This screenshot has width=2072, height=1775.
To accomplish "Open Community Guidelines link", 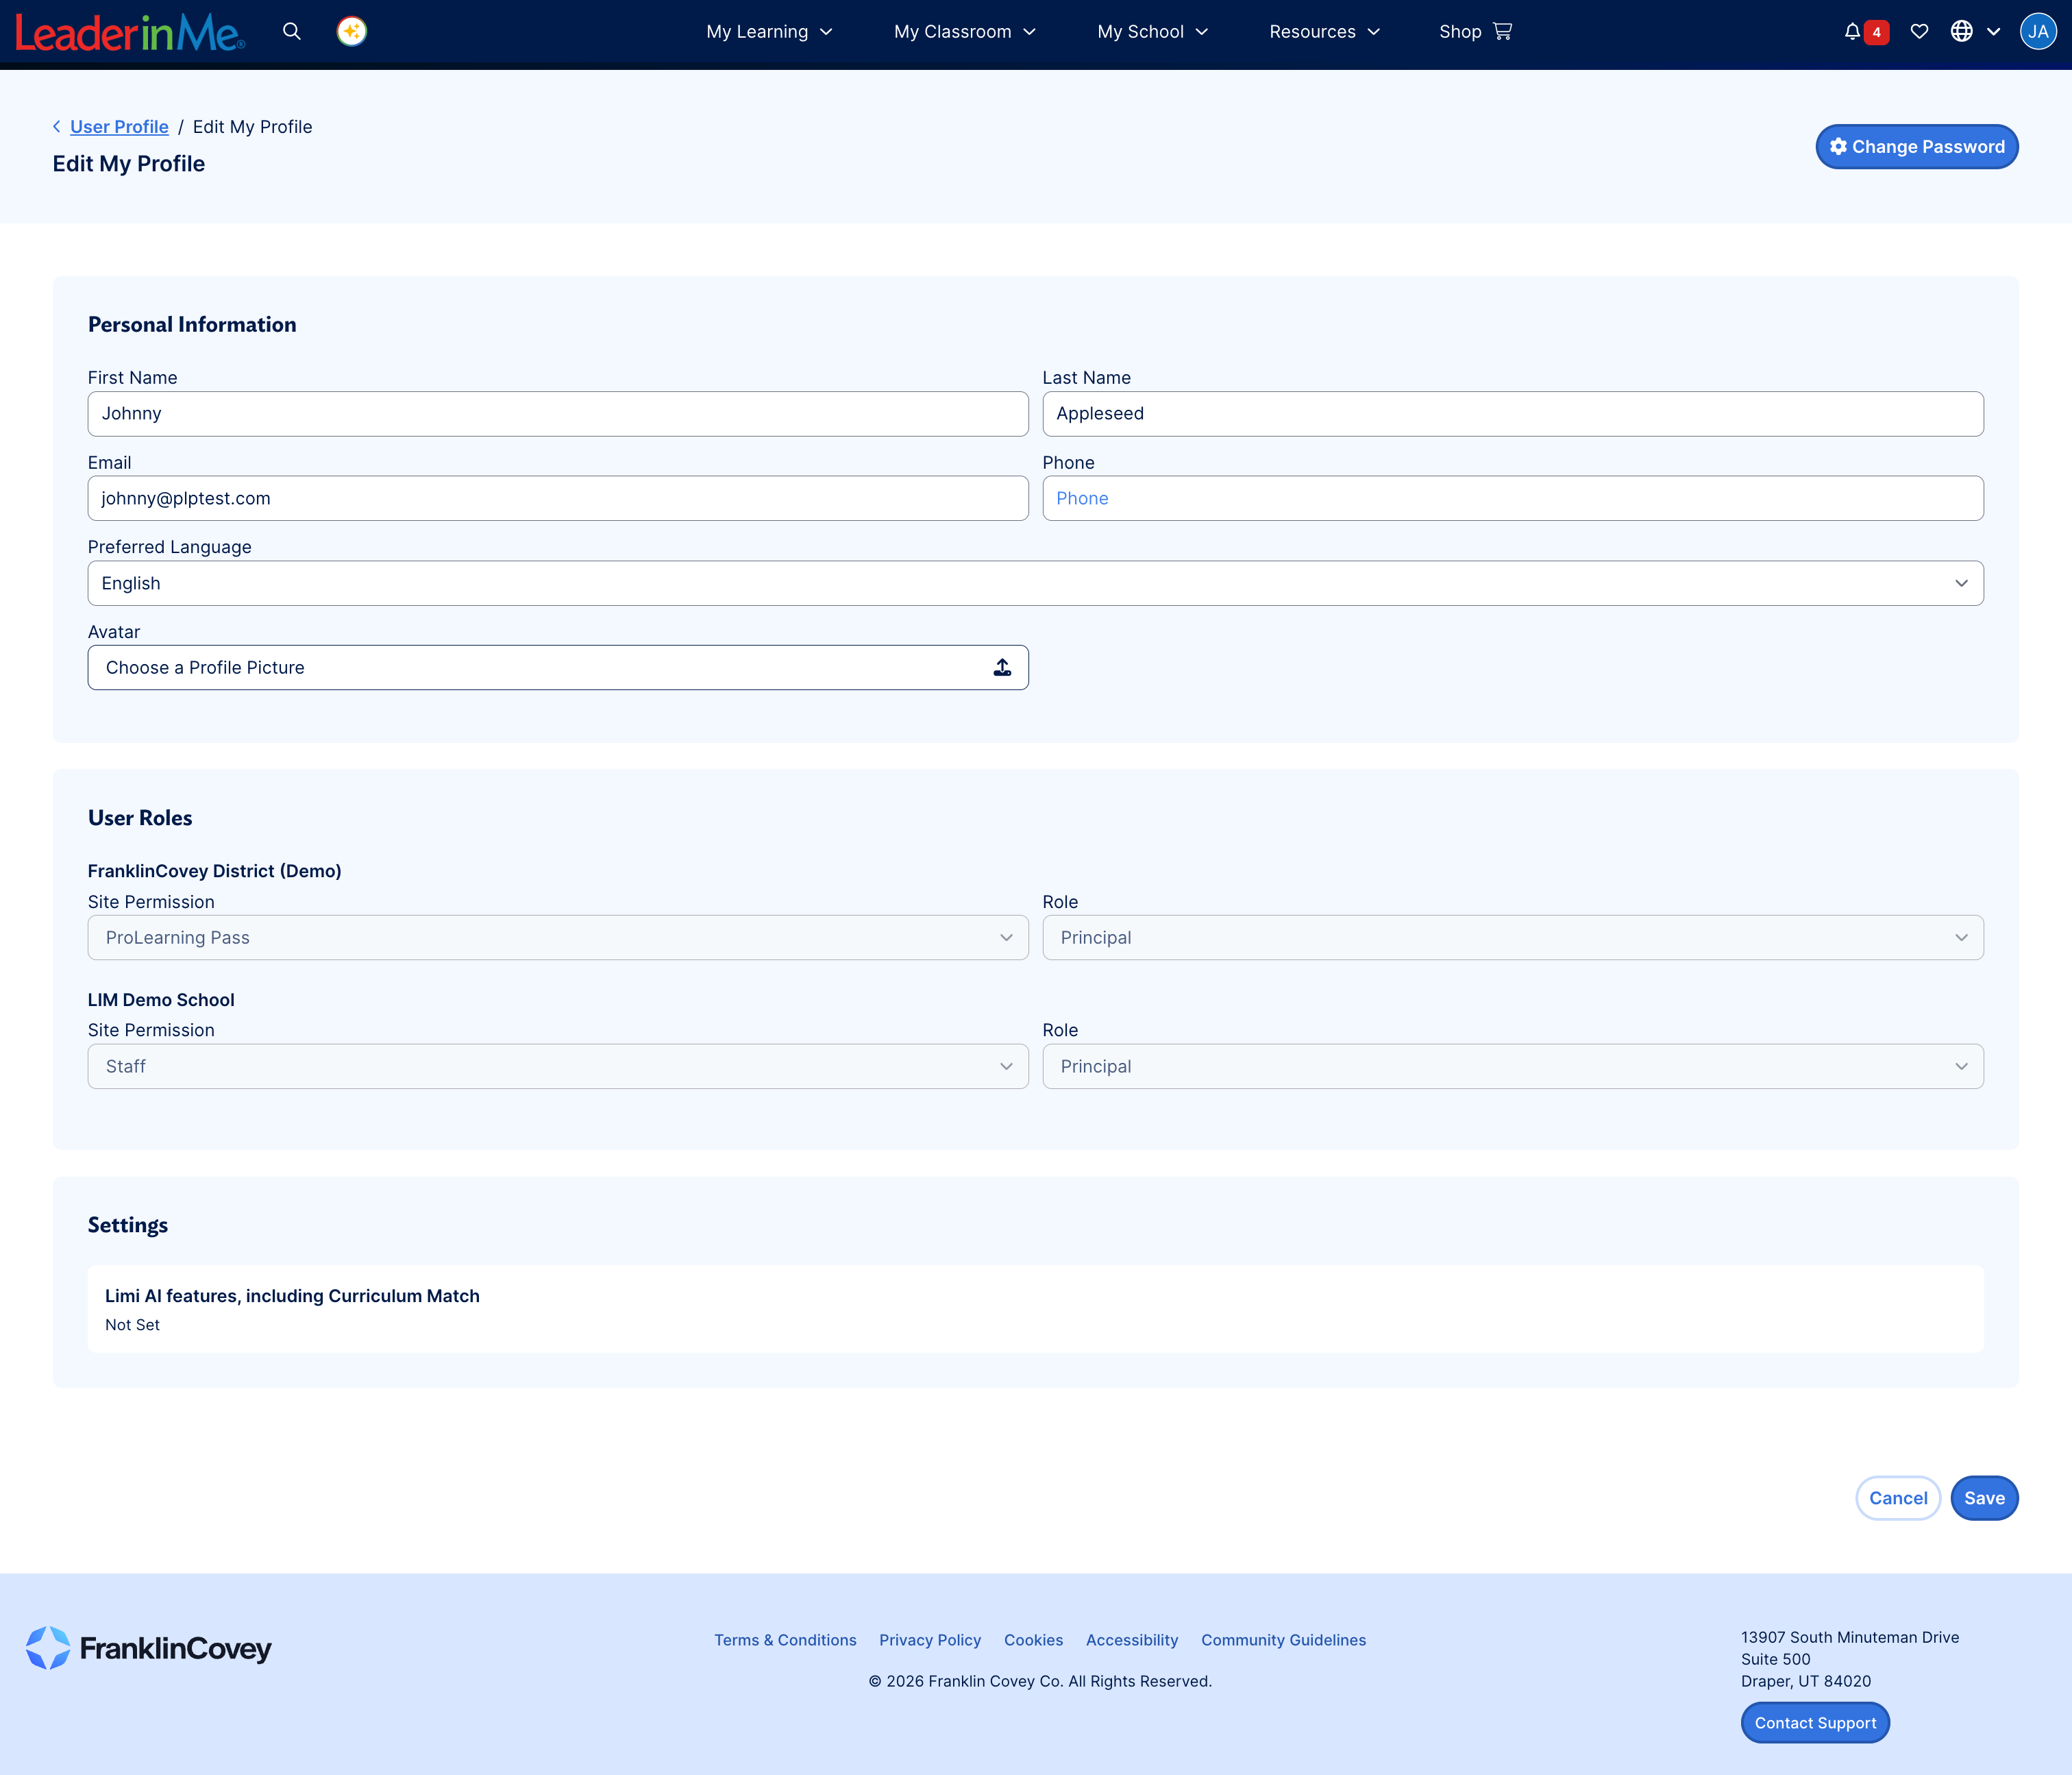I will (x=1283, y=1640).
